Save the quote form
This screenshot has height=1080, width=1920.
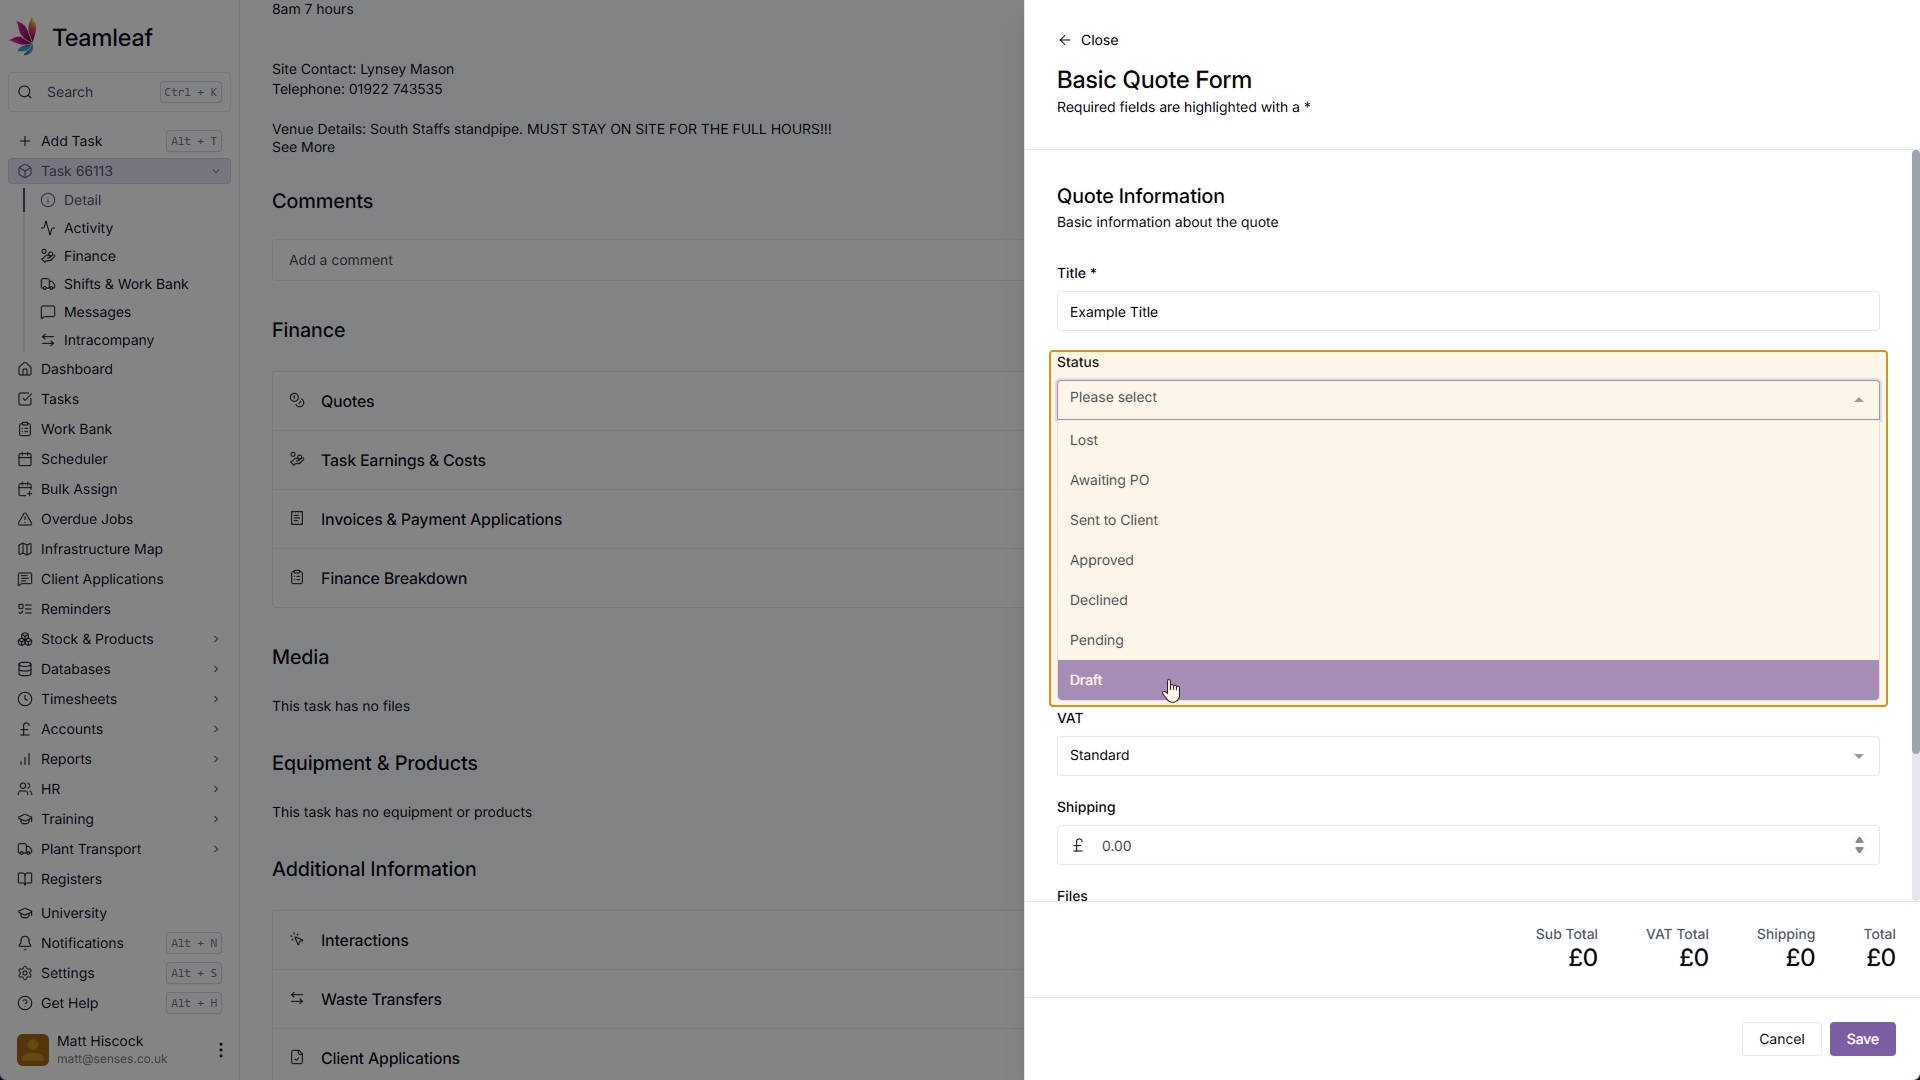1862,1039
